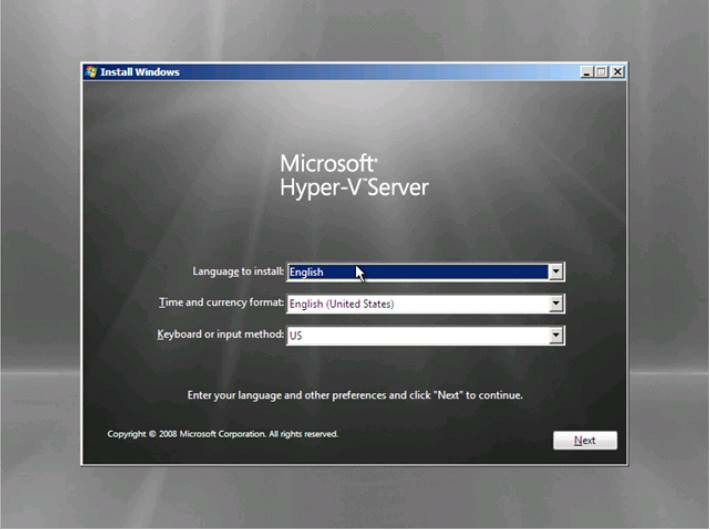Click the Windows flag icon in title bar
The width and height of the screenshot is (710, 530).
(91, 72)
